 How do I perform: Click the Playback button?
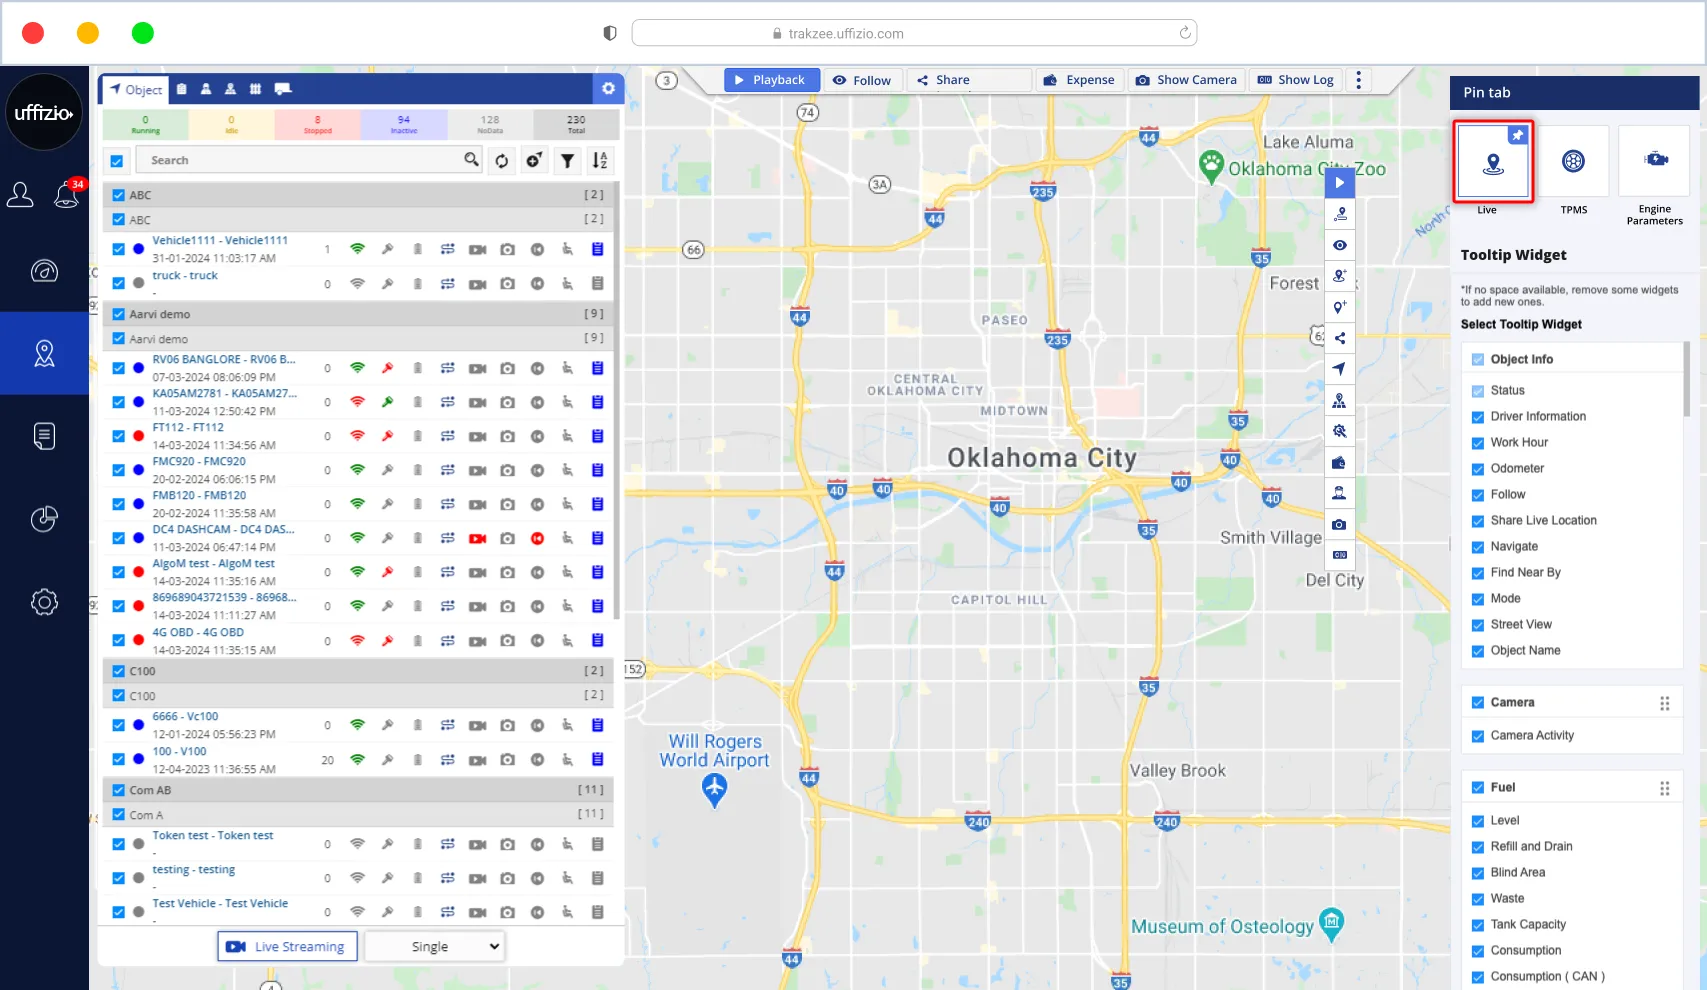tap(770, 80)
